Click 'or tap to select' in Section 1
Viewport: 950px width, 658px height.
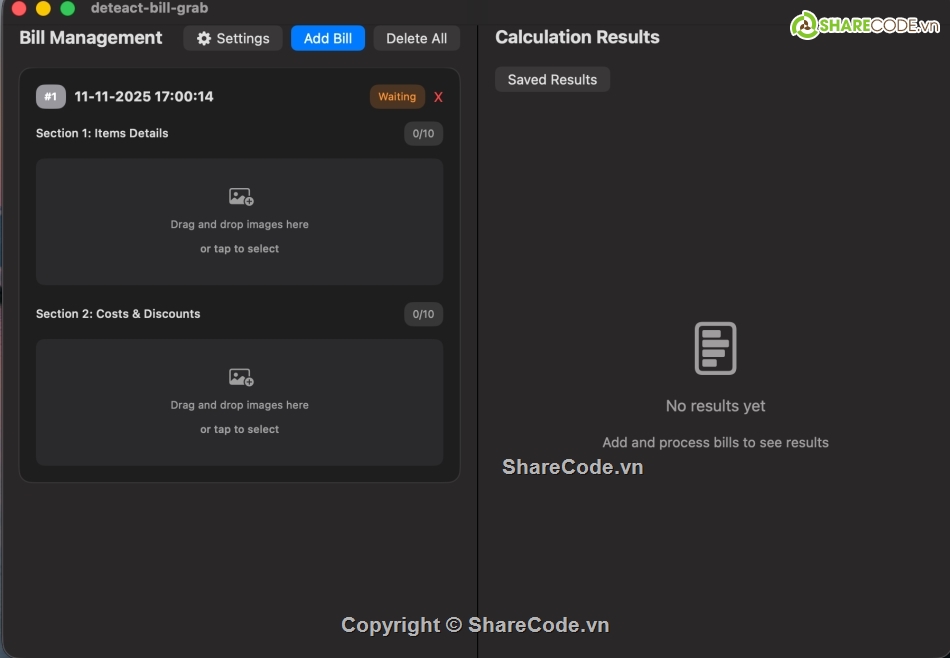(x=240, y=248)
